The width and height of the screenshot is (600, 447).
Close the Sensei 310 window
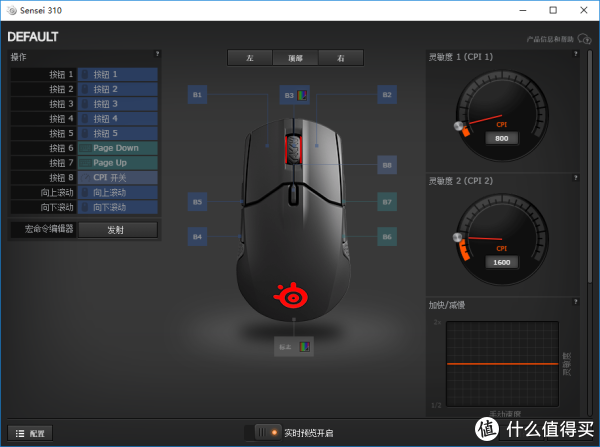(584, 10)
